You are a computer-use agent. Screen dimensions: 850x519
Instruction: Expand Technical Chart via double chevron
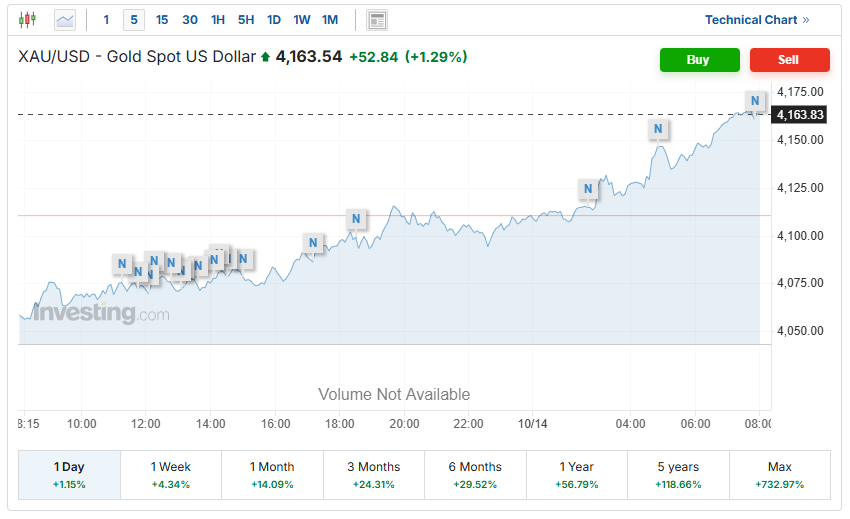tap(806, 19)
